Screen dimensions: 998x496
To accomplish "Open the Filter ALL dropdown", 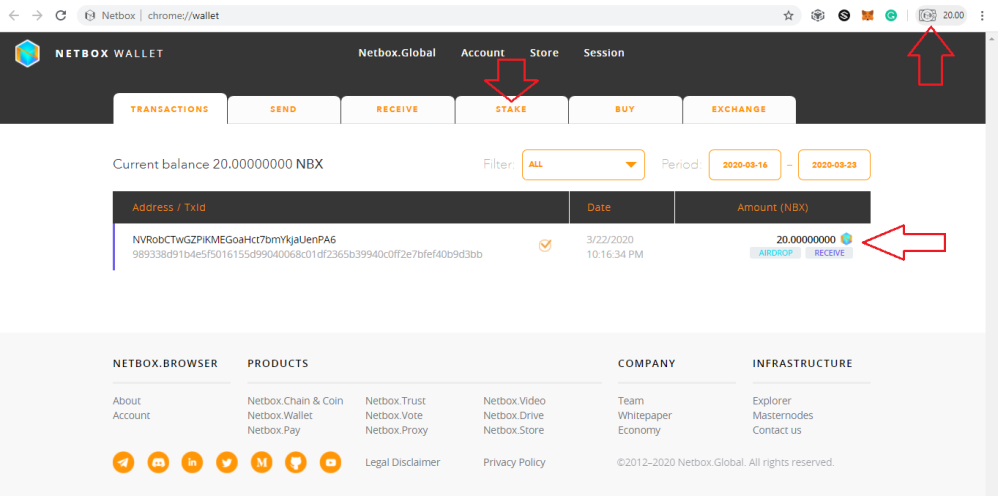I will tap(583, 164).
